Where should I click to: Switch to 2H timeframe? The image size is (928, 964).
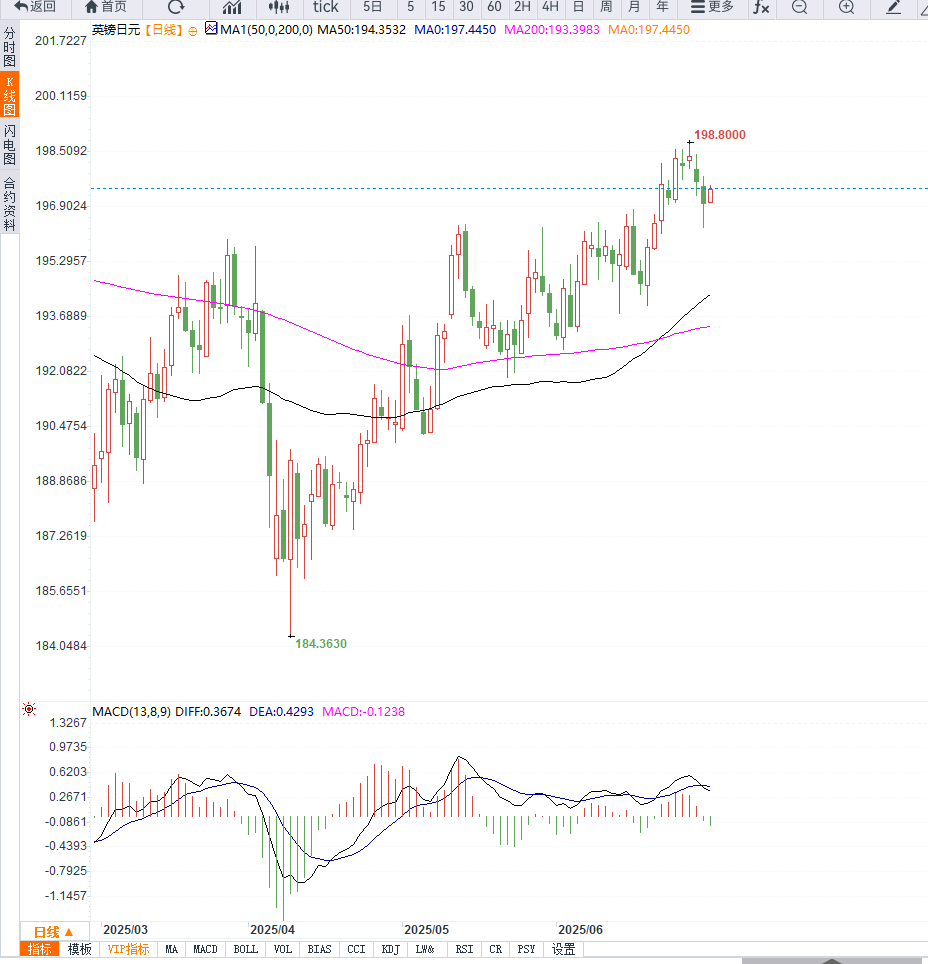pos(522,7)
